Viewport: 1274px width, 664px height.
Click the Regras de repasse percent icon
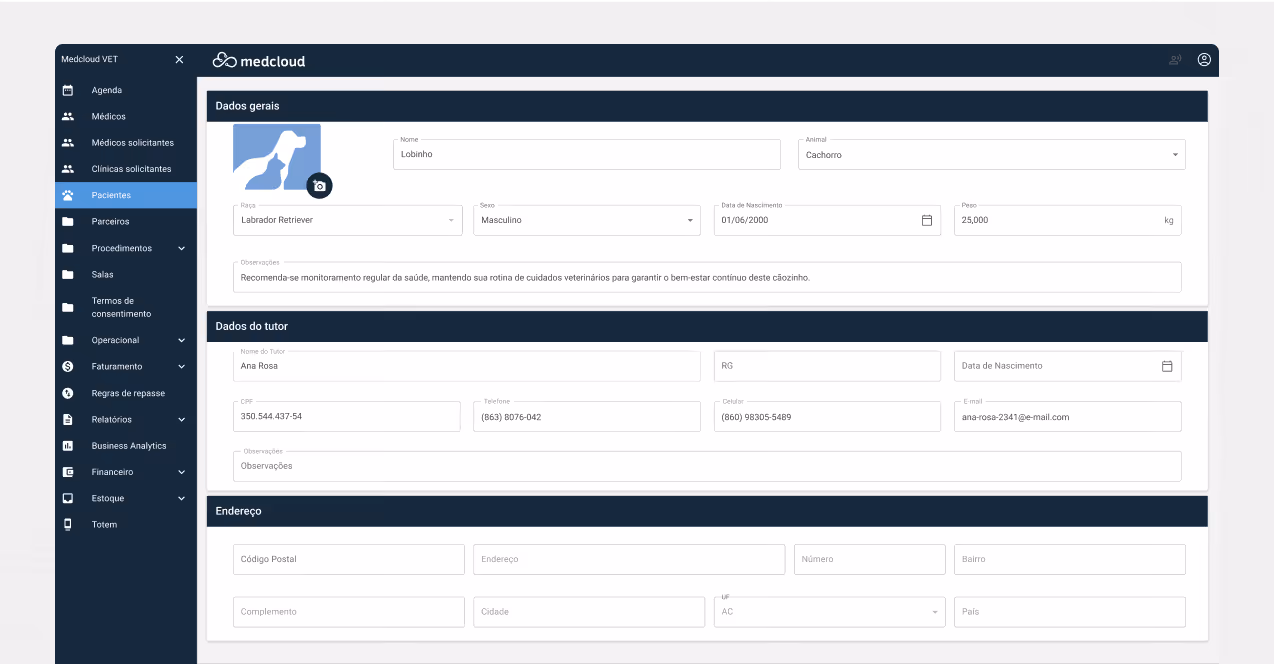click(68, 393)
